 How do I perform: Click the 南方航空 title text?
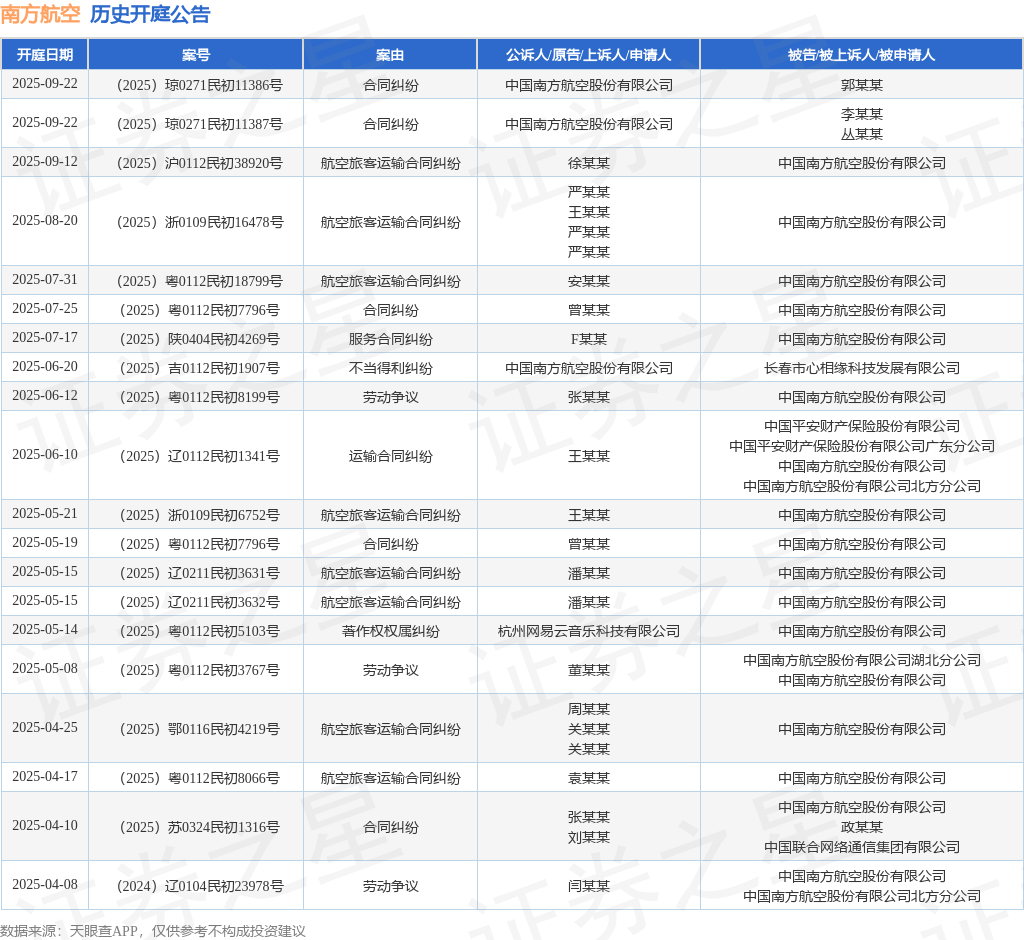pos(40,14)
